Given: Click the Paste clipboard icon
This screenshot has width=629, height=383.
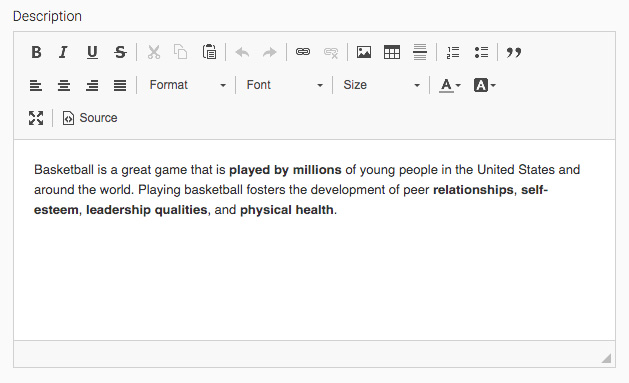Looking at the screenshot, I should coord(209,52).
